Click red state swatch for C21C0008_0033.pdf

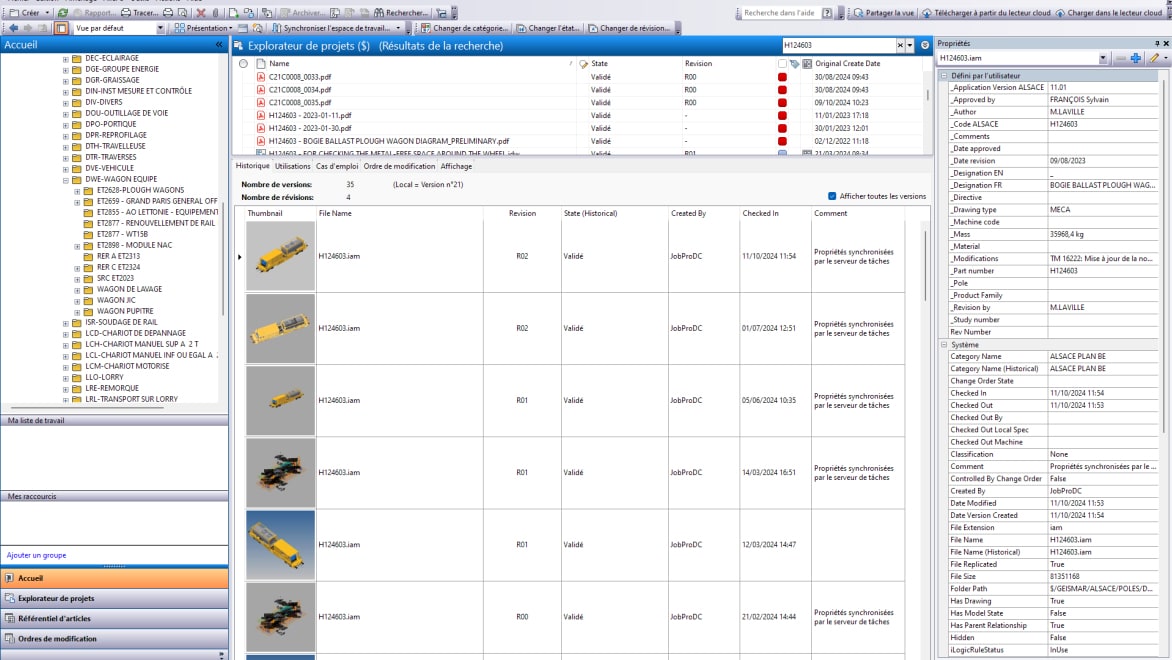point(783,77)
